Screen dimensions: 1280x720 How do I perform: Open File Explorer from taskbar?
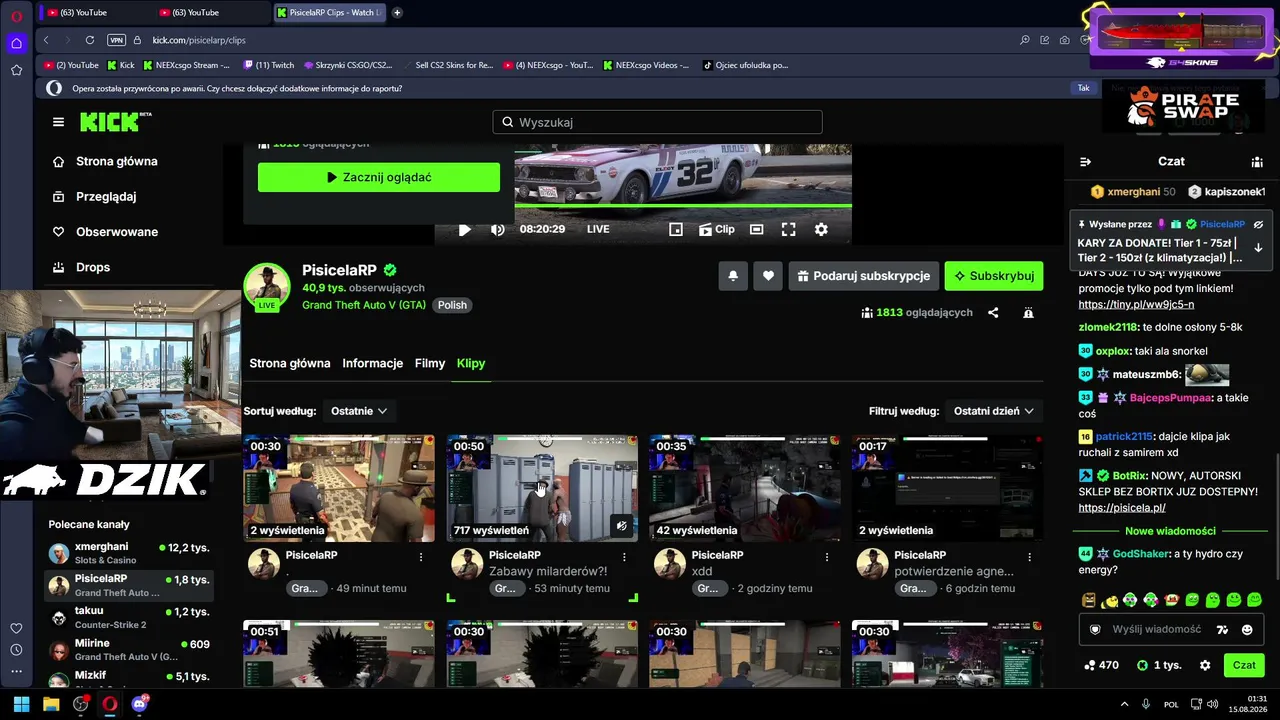(51, 704)
